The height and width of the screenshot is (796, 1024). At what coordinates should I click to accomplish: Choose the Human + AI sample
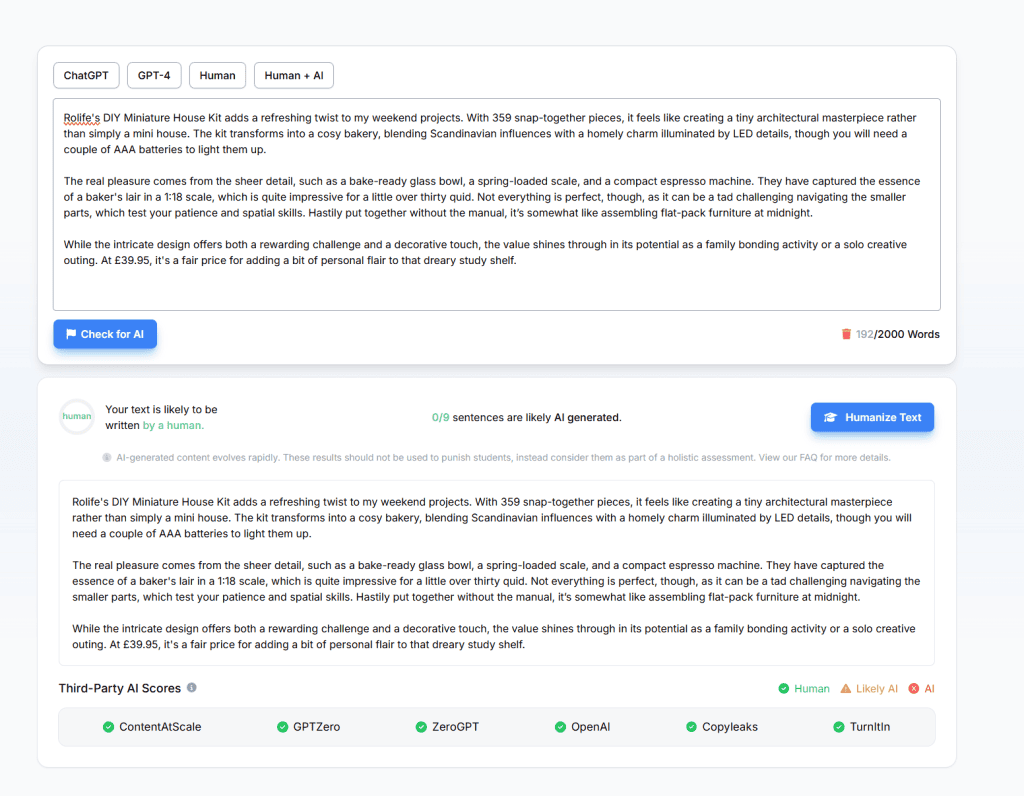point(294,75)
